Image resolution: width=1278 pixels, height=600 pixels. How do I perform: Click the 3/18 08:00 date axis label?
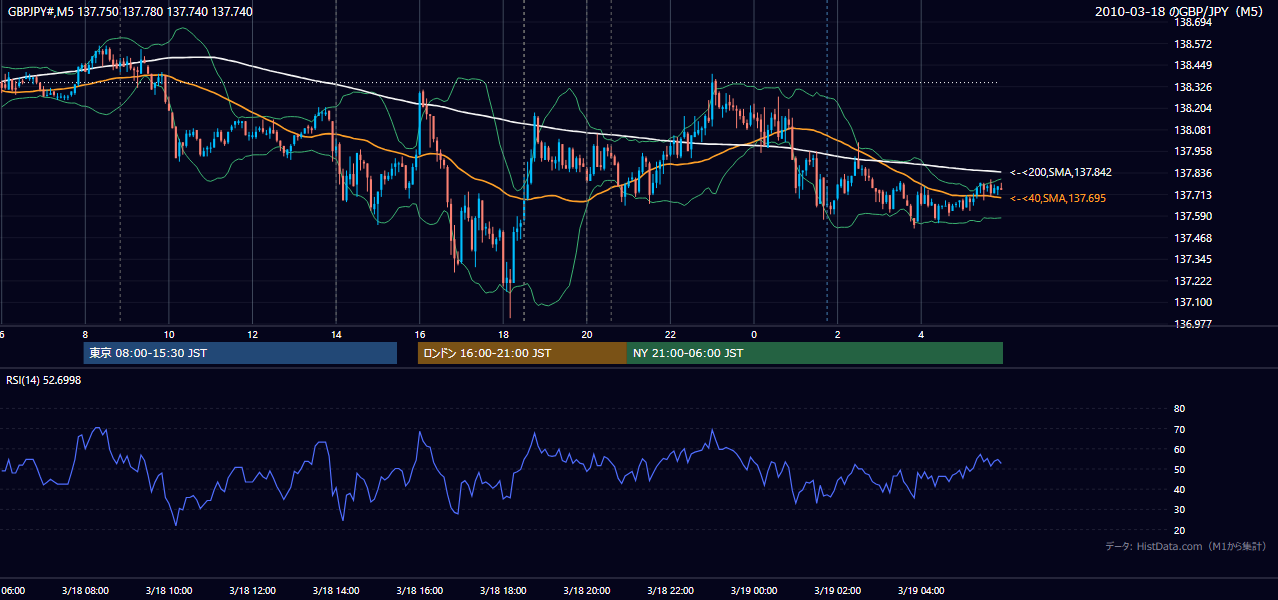click(83, 590)
